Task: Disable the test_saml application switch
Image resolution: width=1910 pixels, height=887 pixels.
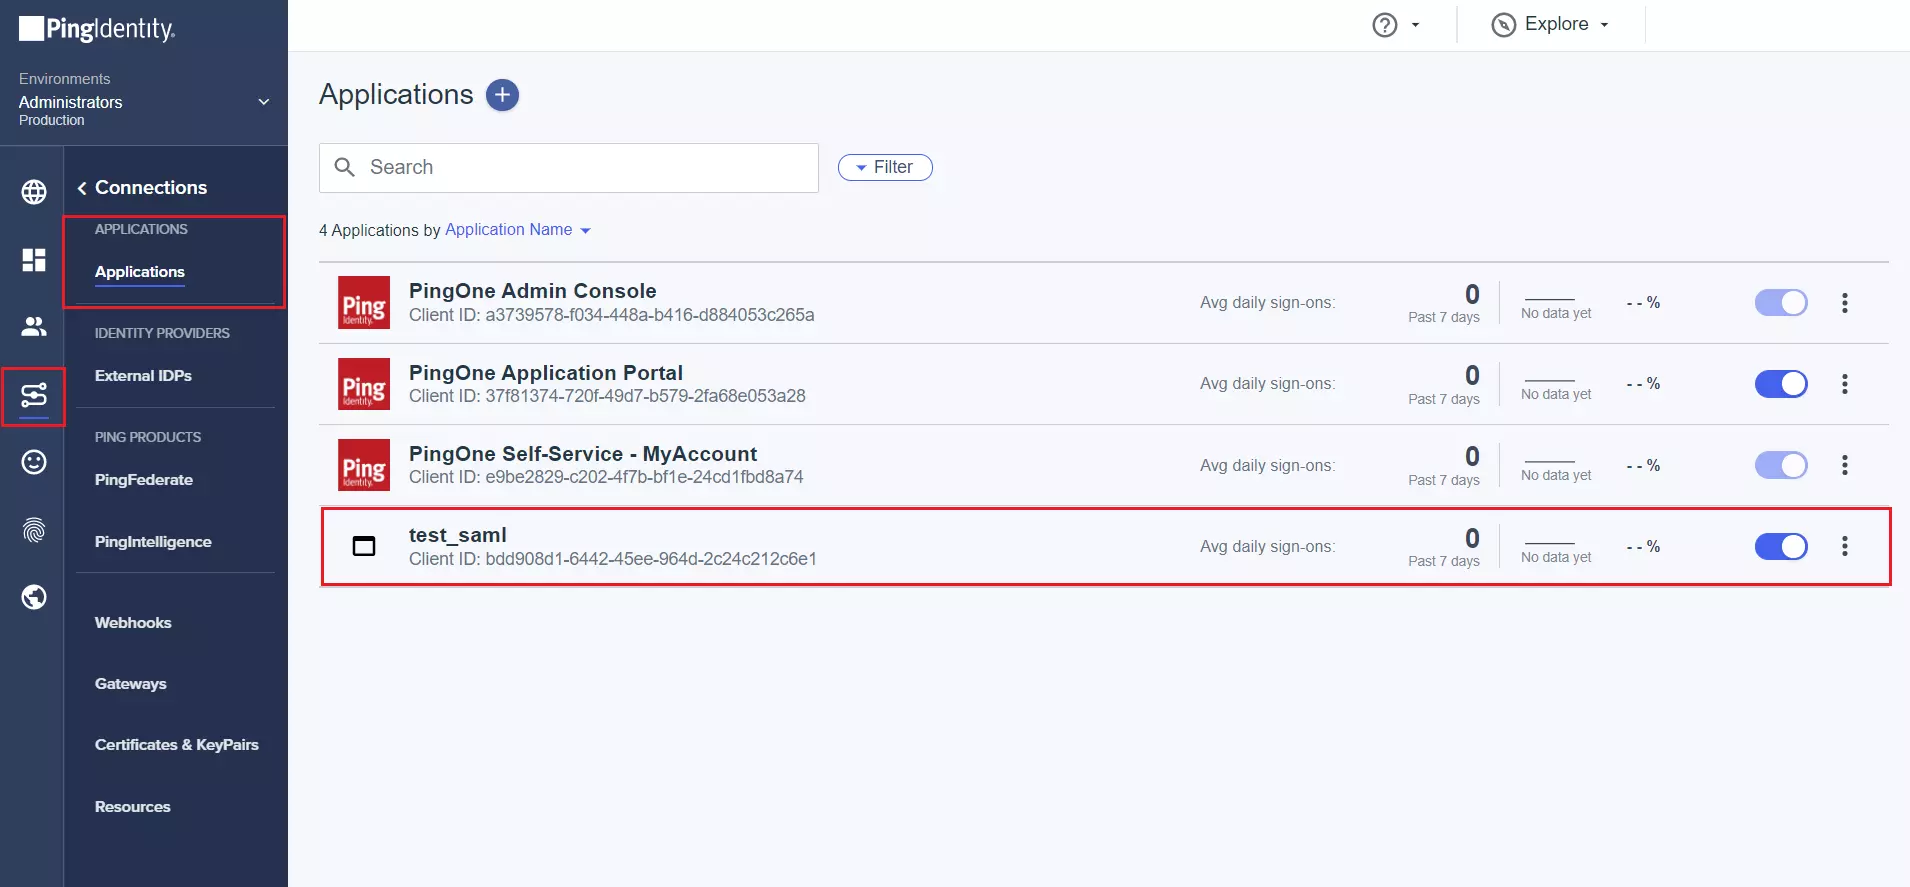Action: (x=1781, y=546)
